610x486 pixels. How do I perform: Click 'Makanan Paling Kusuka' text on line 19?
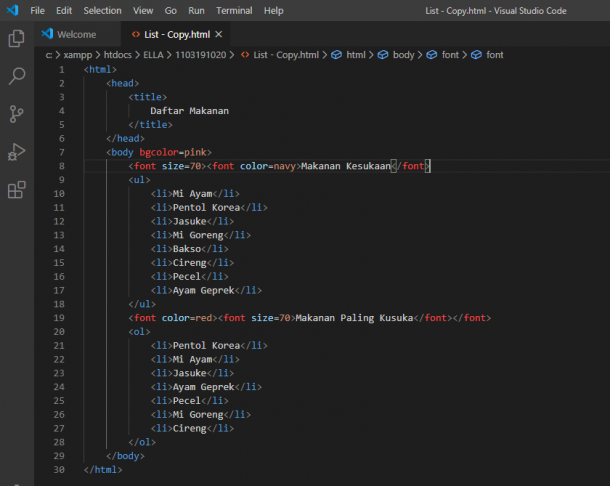coord(354,318)
